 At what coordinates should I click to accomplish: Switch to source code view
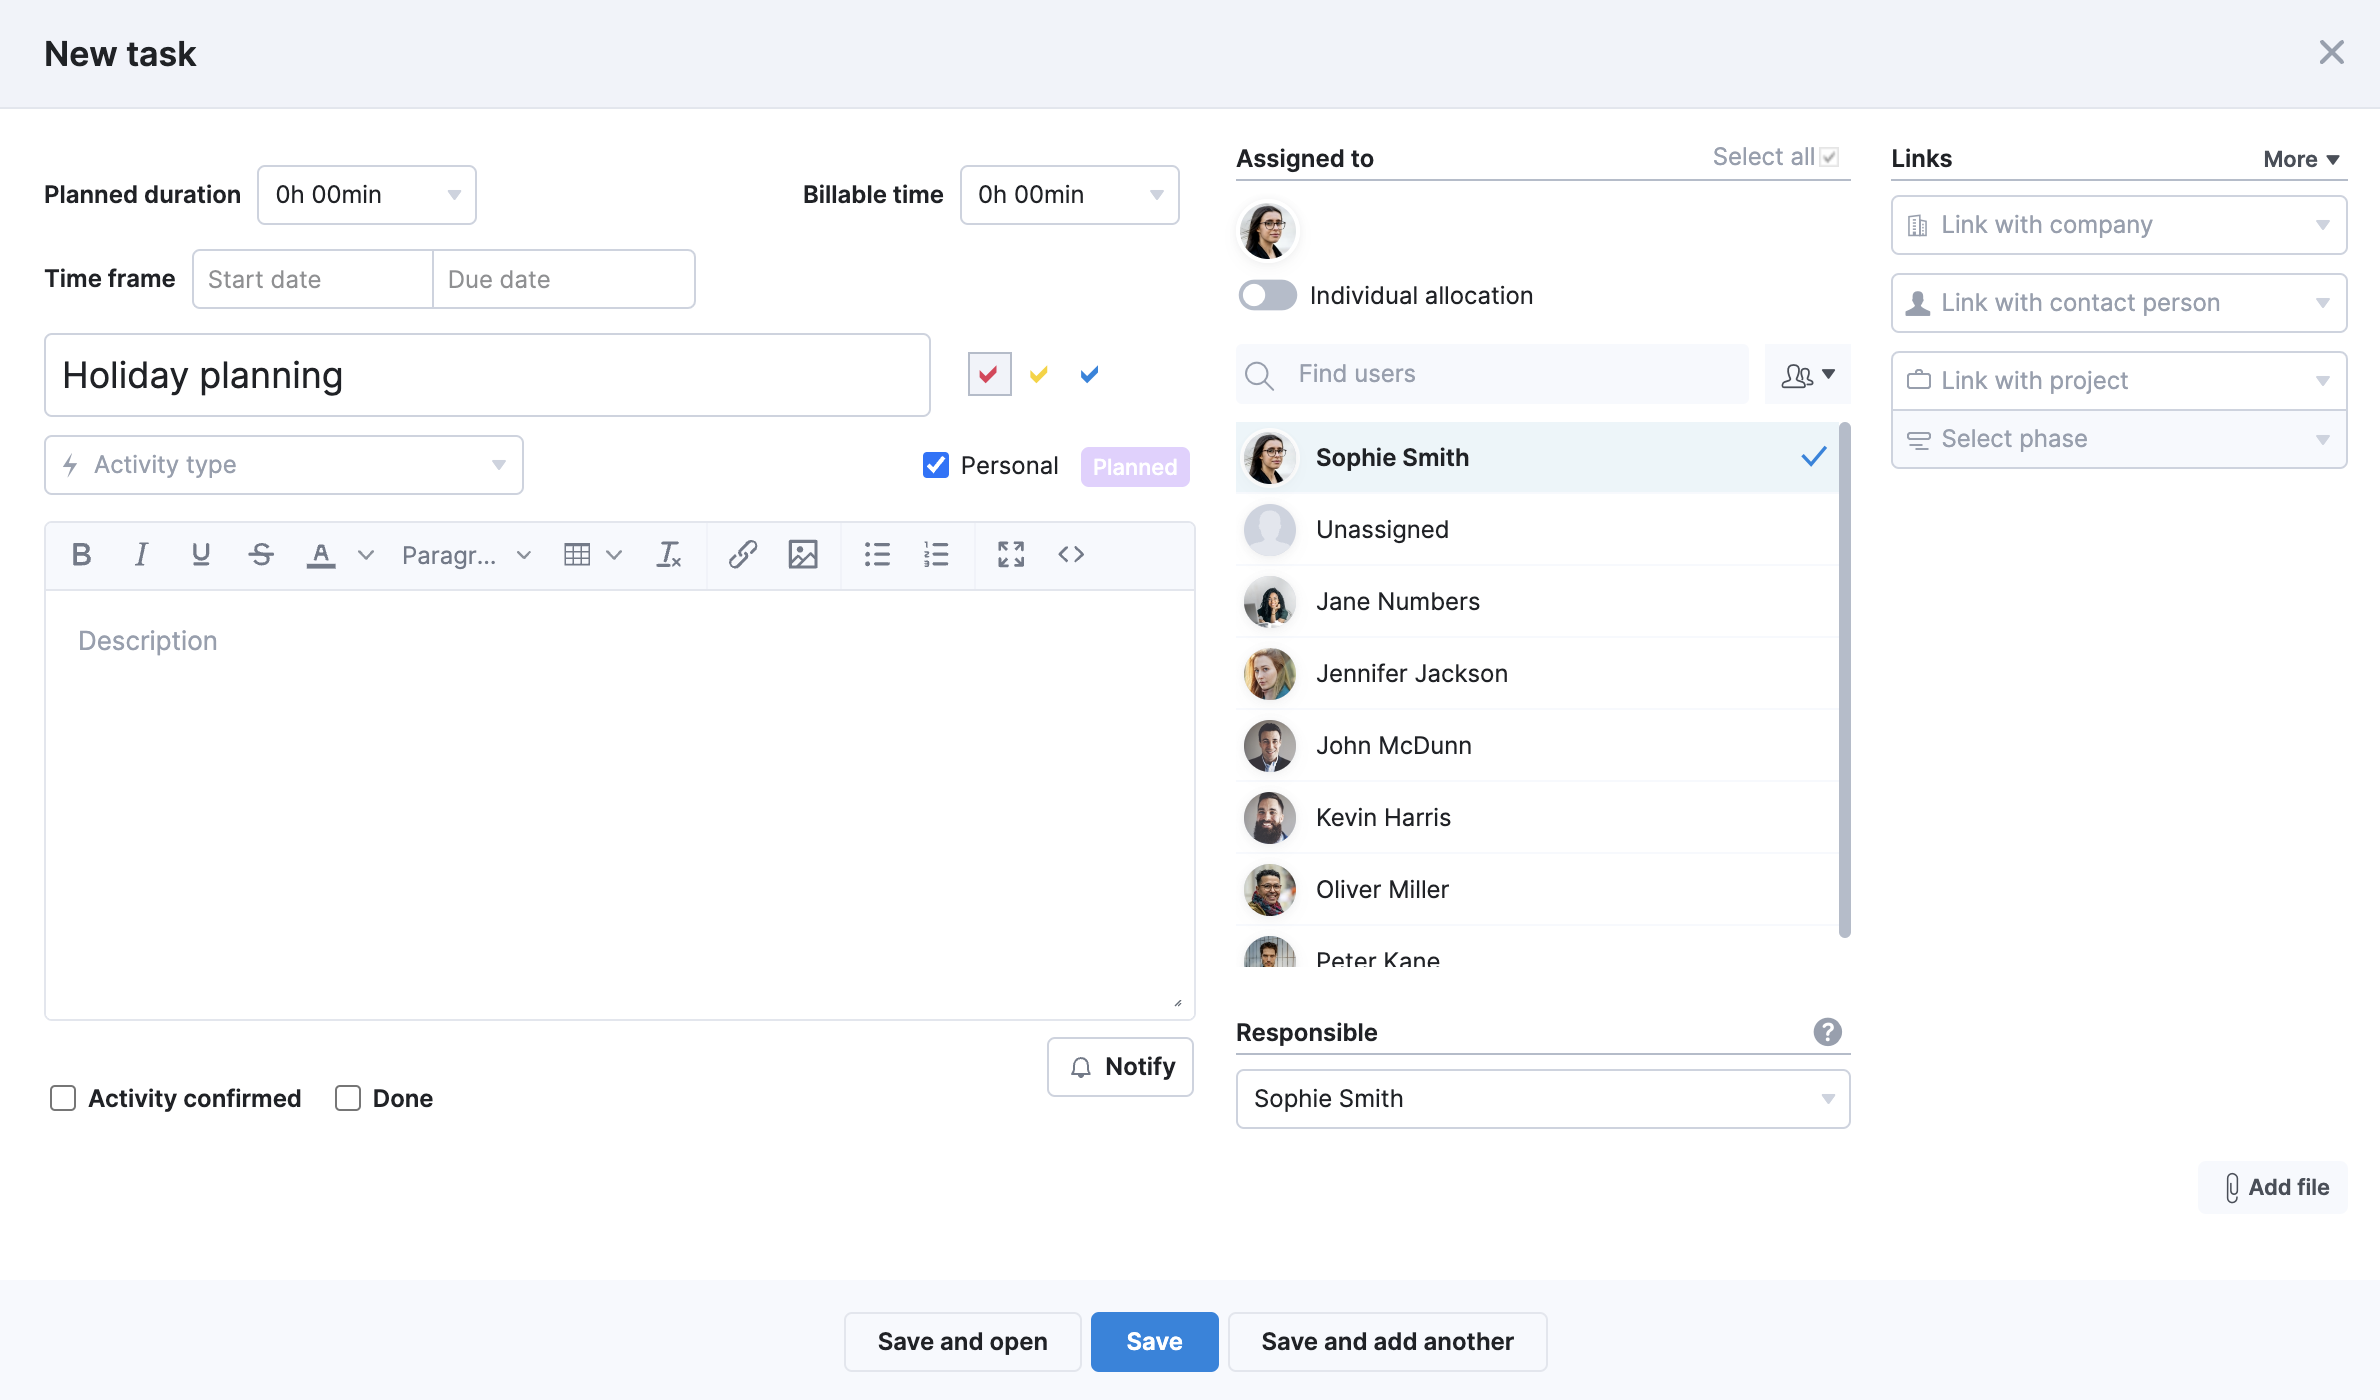[1071, 555]
